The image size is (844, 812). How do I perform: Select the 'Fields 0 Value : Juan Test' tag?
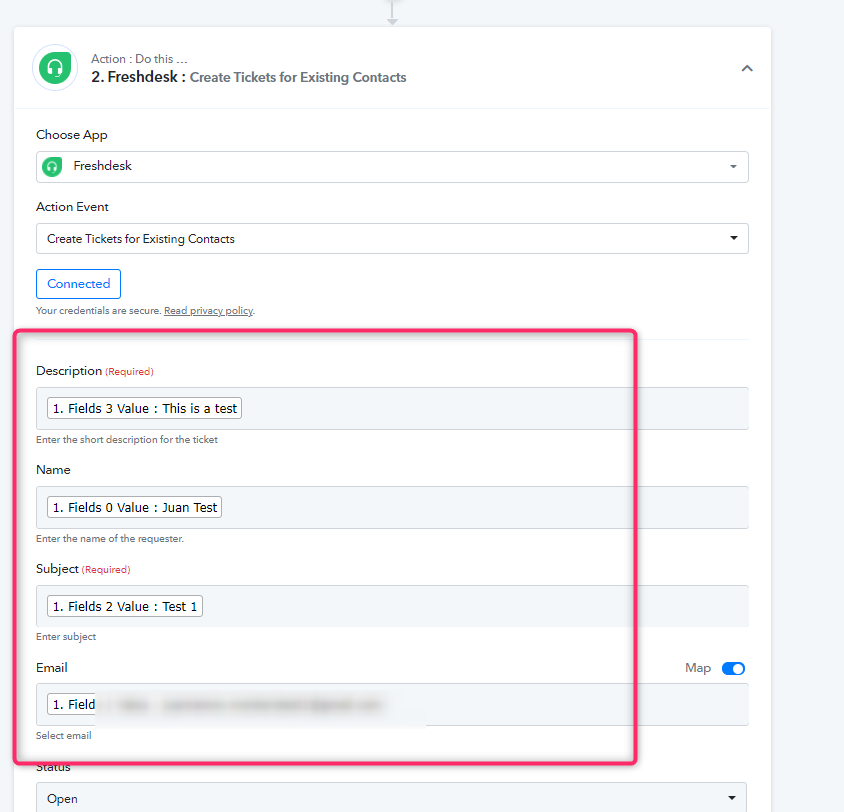135,507
